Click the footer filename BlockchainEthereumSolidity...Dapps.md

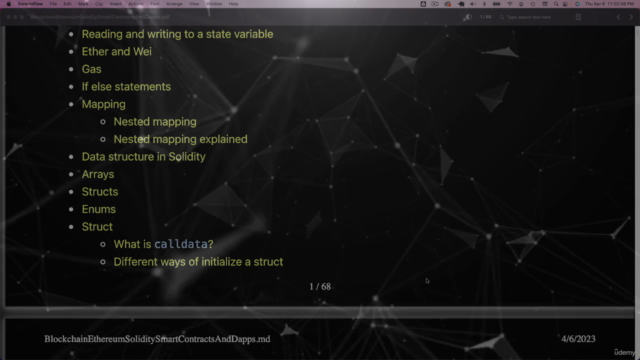[x=157, y=339]
